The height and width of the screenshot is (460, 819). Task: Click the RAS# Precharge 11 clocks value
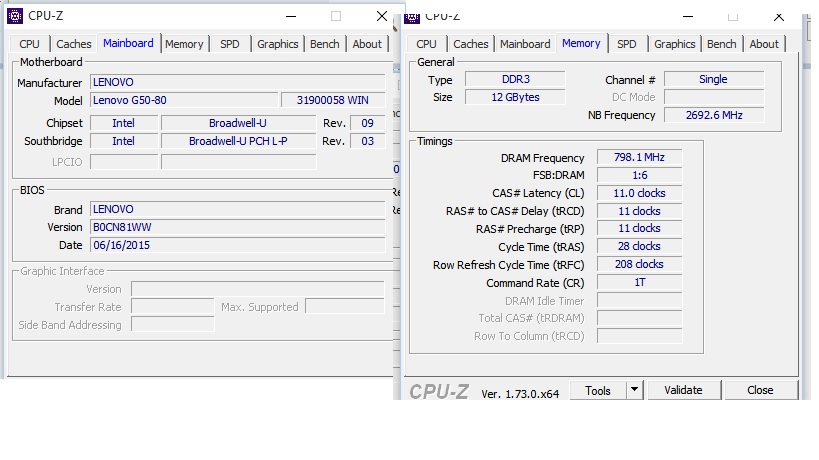tap(639, 228)
